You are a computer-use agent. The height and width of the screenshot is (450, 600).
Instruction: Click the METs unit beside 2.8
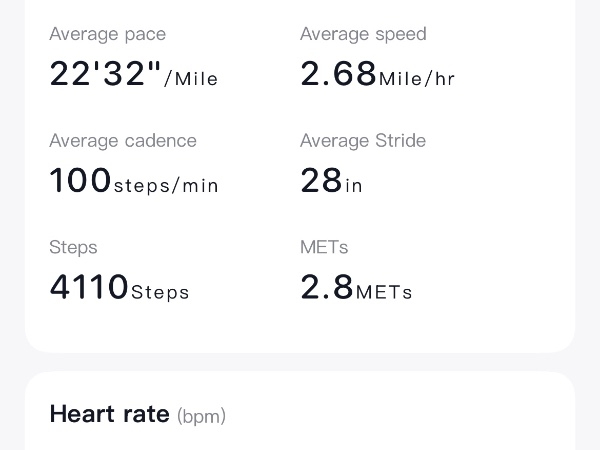(384, 293)
